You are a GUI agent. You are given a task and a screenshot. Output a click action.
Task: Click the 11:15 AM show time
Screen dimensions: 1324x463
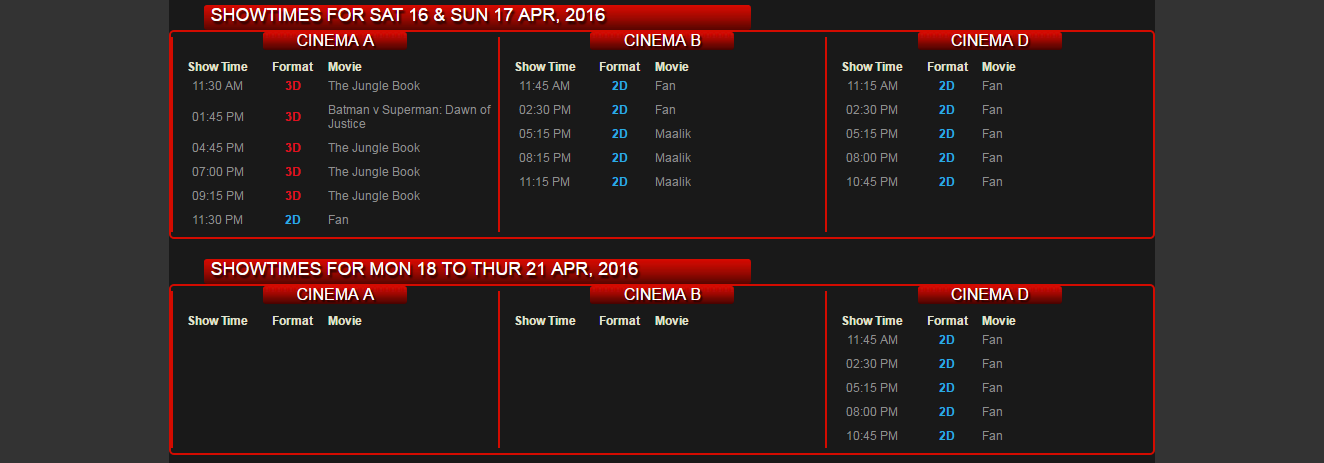pos(872,86)
